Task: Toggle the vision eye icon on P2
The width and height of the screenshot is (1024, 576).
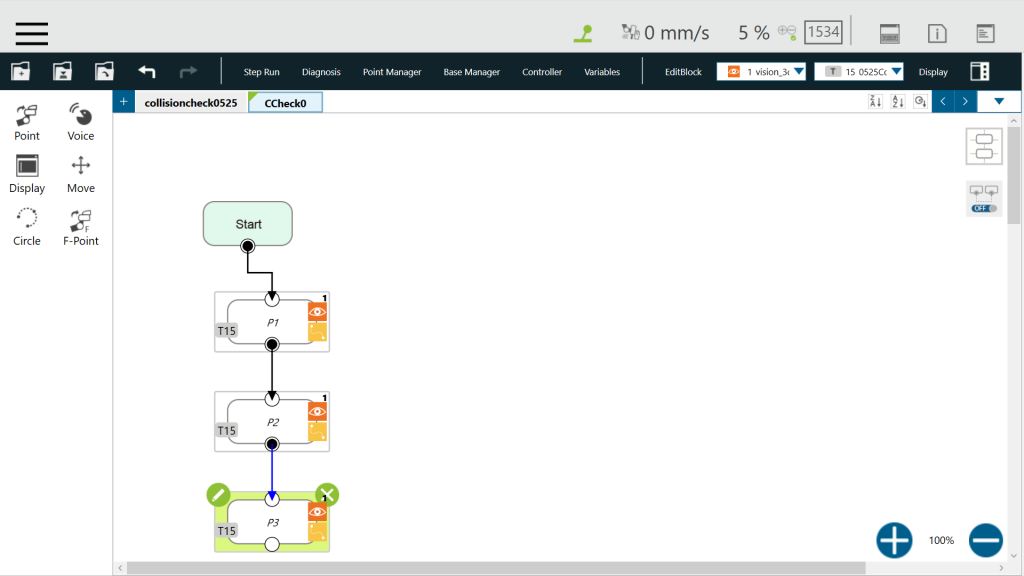Action: click(317, 411)
